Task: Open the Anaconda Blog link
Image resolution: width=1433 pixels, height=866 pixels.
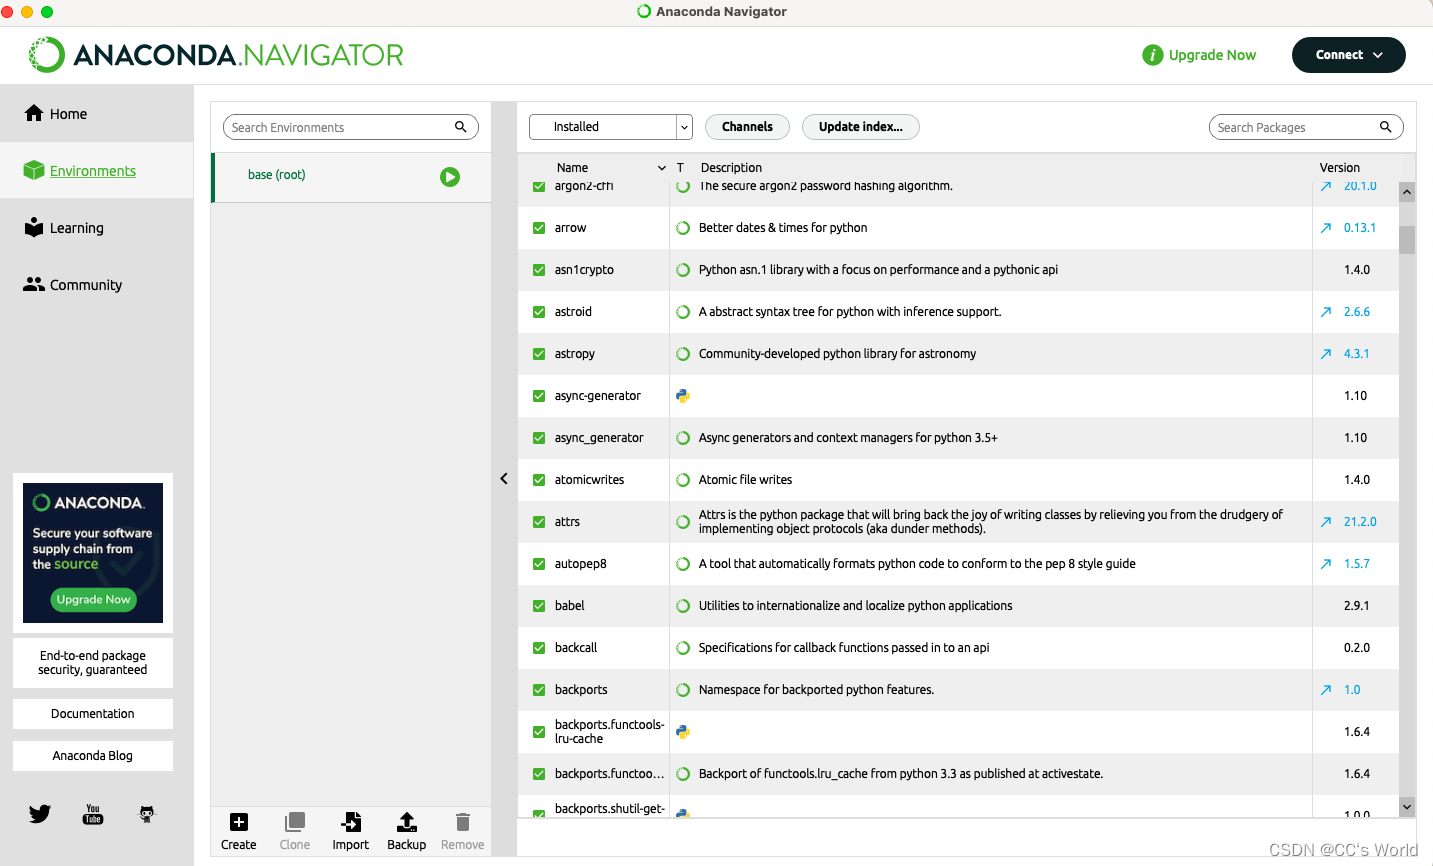Action: pos(93,756)
